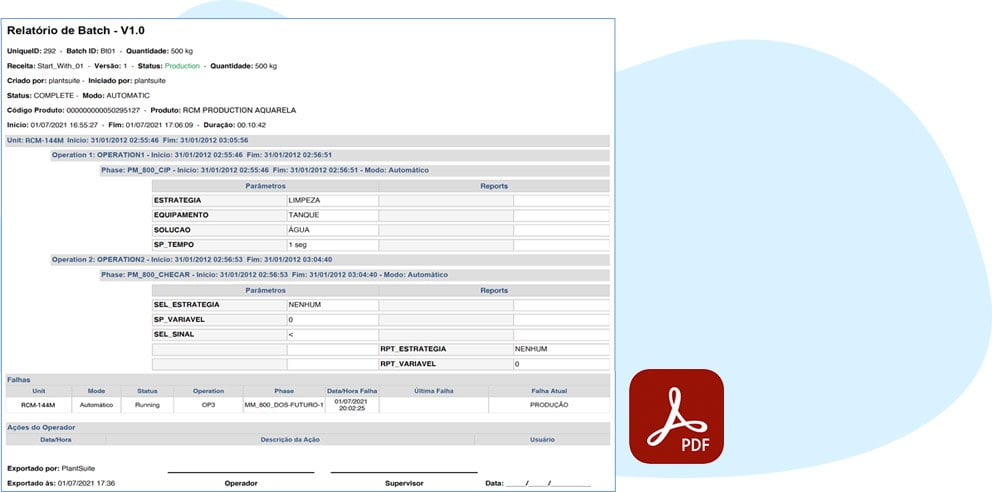Select the RPT_ESTRATEGIA report cell
992x492 pixels.
(x=445, y=349)
